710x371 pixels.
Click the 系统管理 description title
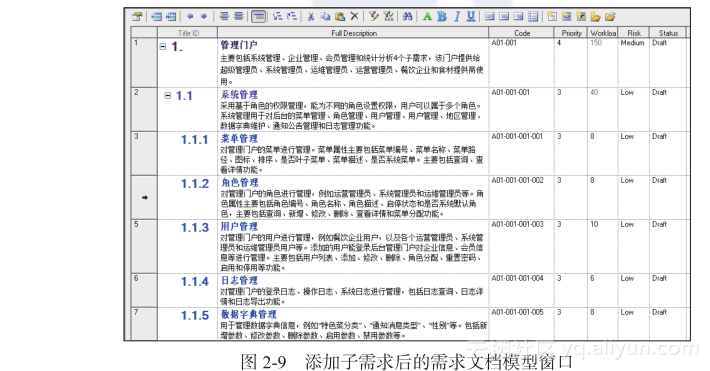point(239,95)
